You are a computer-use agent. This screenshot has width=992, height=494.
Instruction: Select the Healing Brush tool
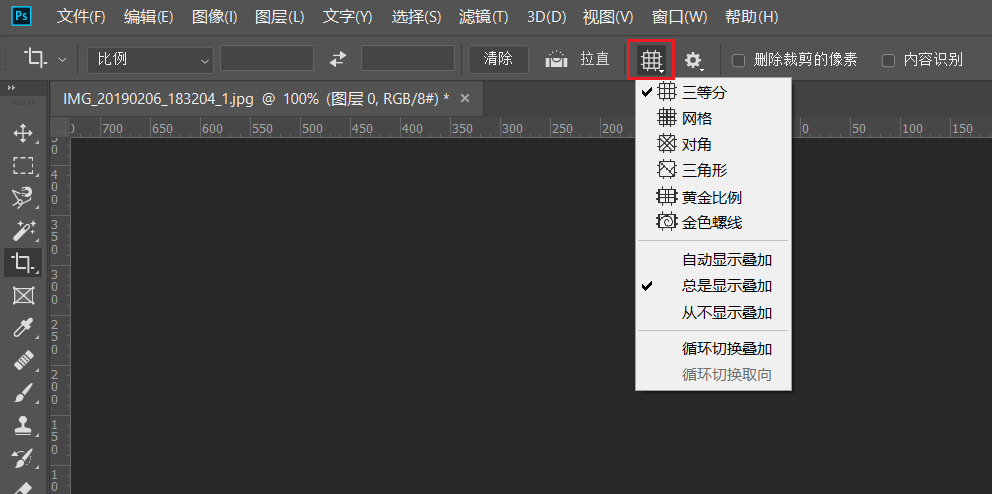(23, 361)
